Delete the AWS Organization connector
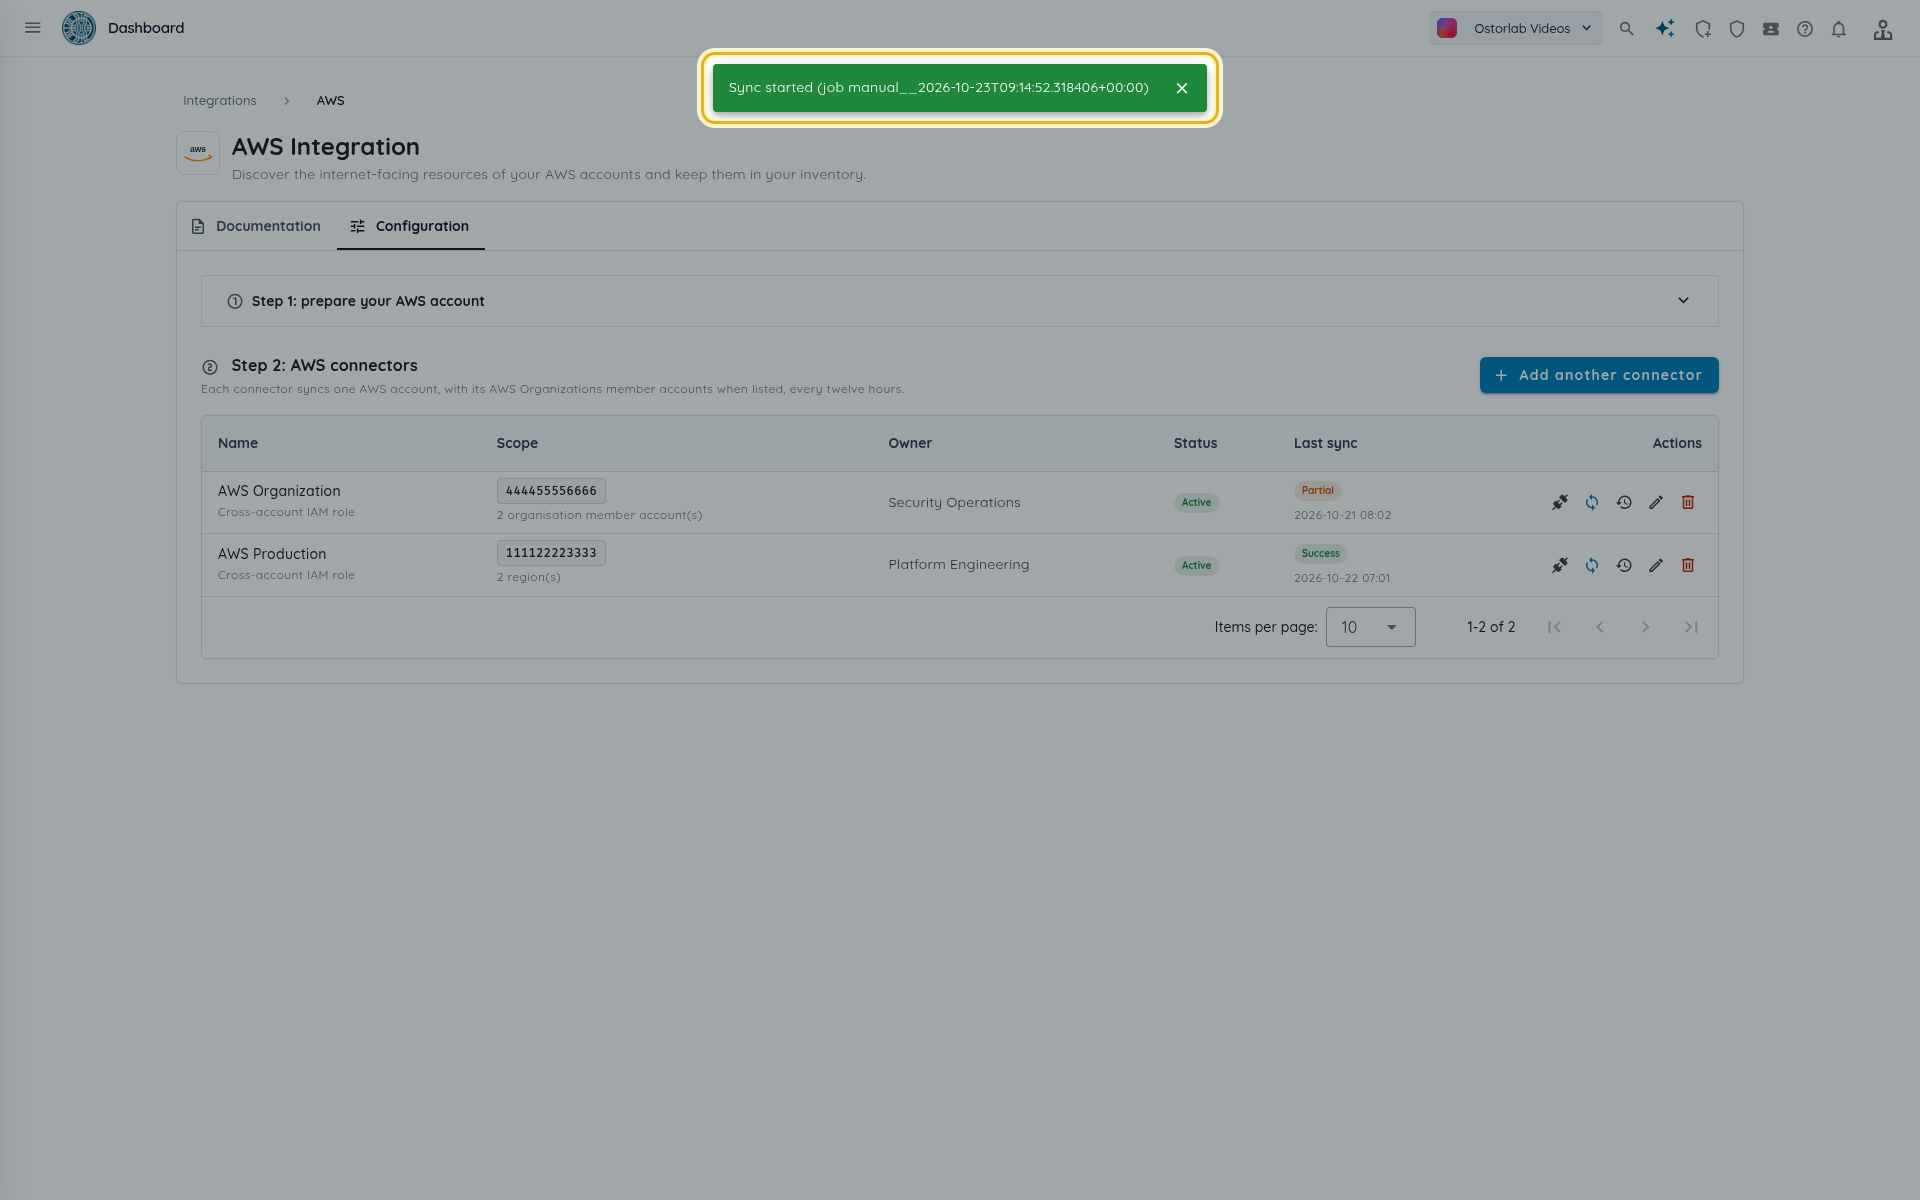This screenshot has width=1920, height=1200. coord(1688,502)
